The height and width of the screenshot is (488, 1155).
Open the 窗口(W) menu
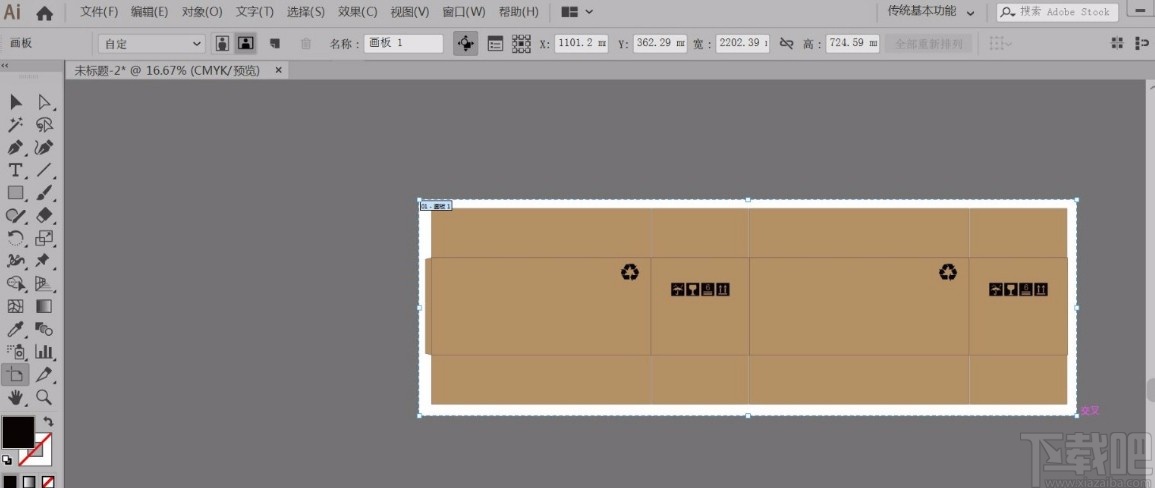tap(464, 12)
